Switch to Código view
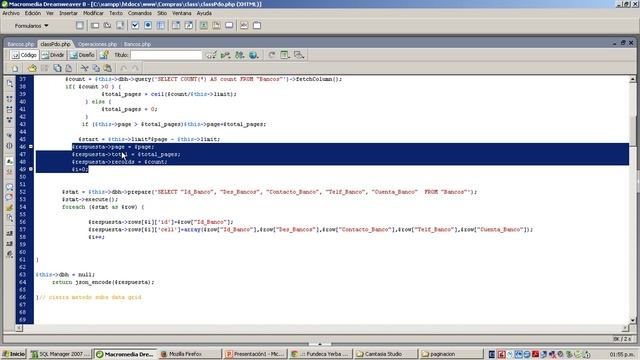 click(24, 55)
